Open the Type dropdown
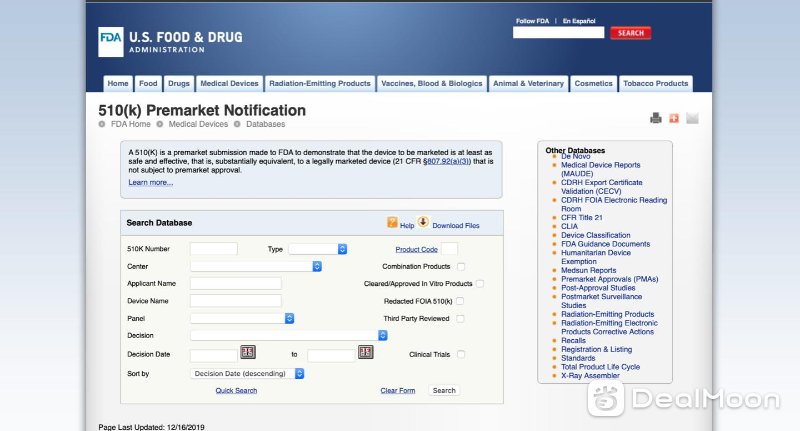 coord(318,249)
